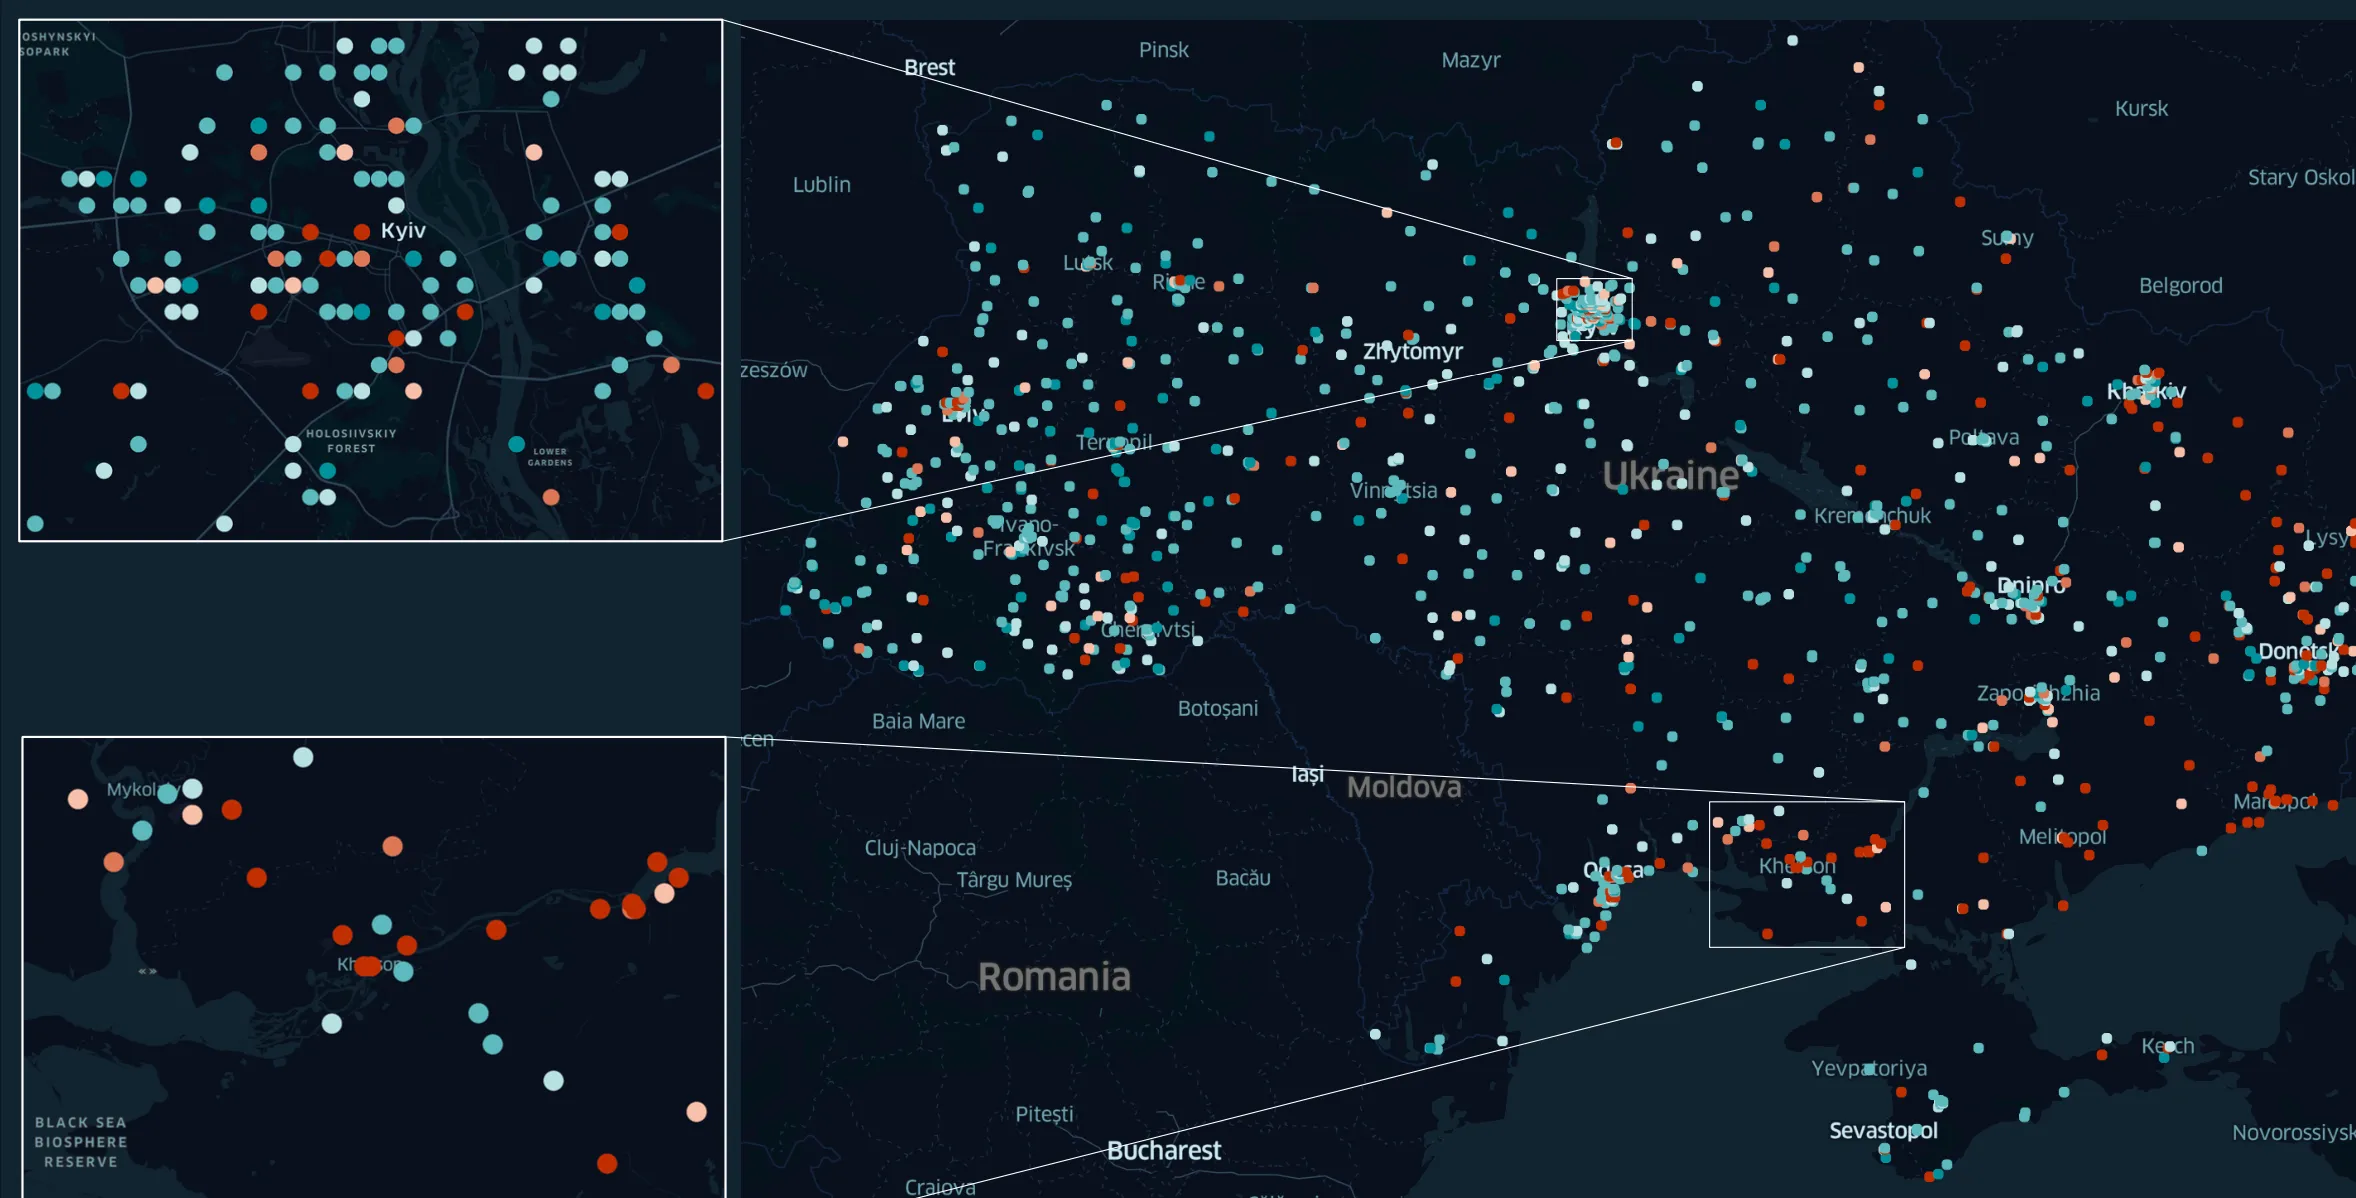Click the Stary Oskol city label

[x=2300, y=177]
